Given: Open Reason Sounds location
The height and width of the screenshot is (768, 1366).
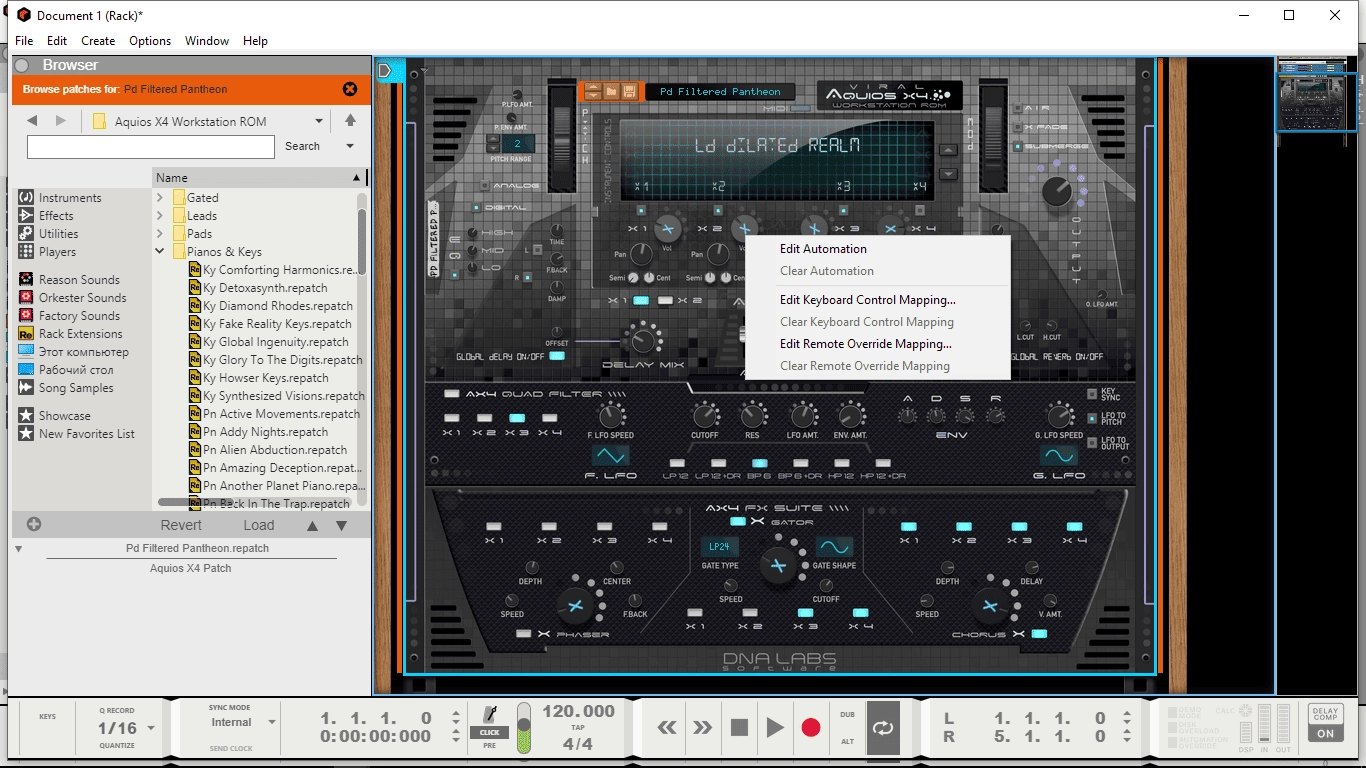Looking at the screenshot, I should pos(69,280).
